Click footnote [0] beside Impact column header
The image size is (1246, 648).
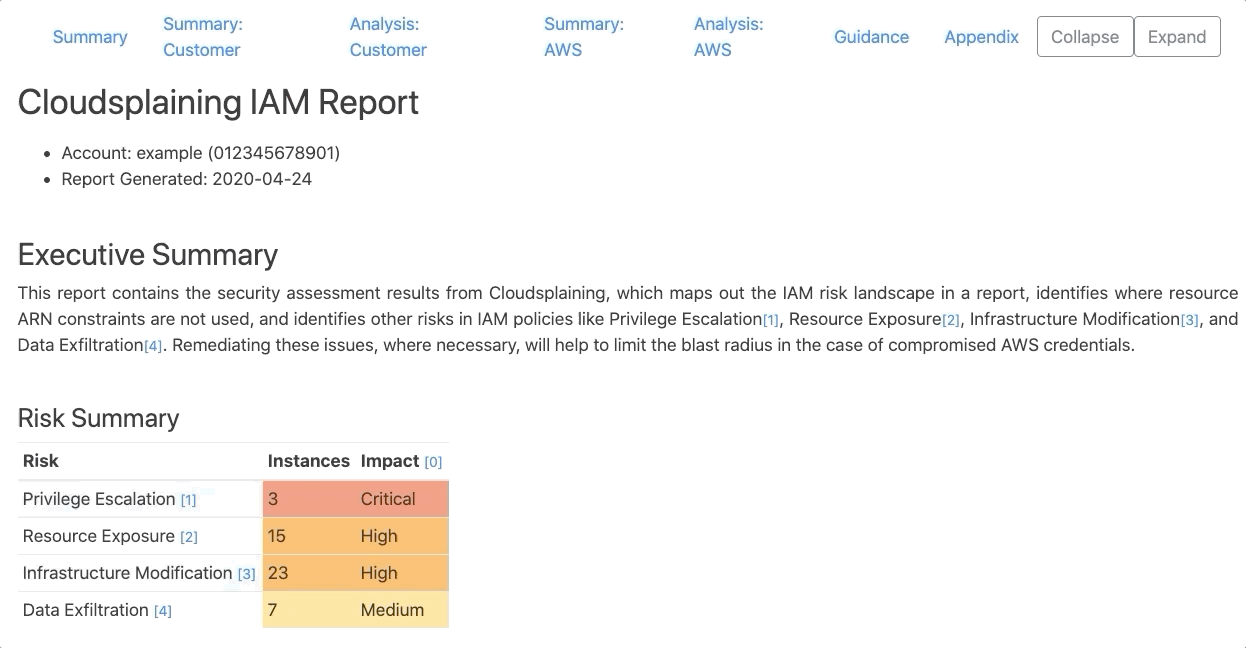pos(433,462)
